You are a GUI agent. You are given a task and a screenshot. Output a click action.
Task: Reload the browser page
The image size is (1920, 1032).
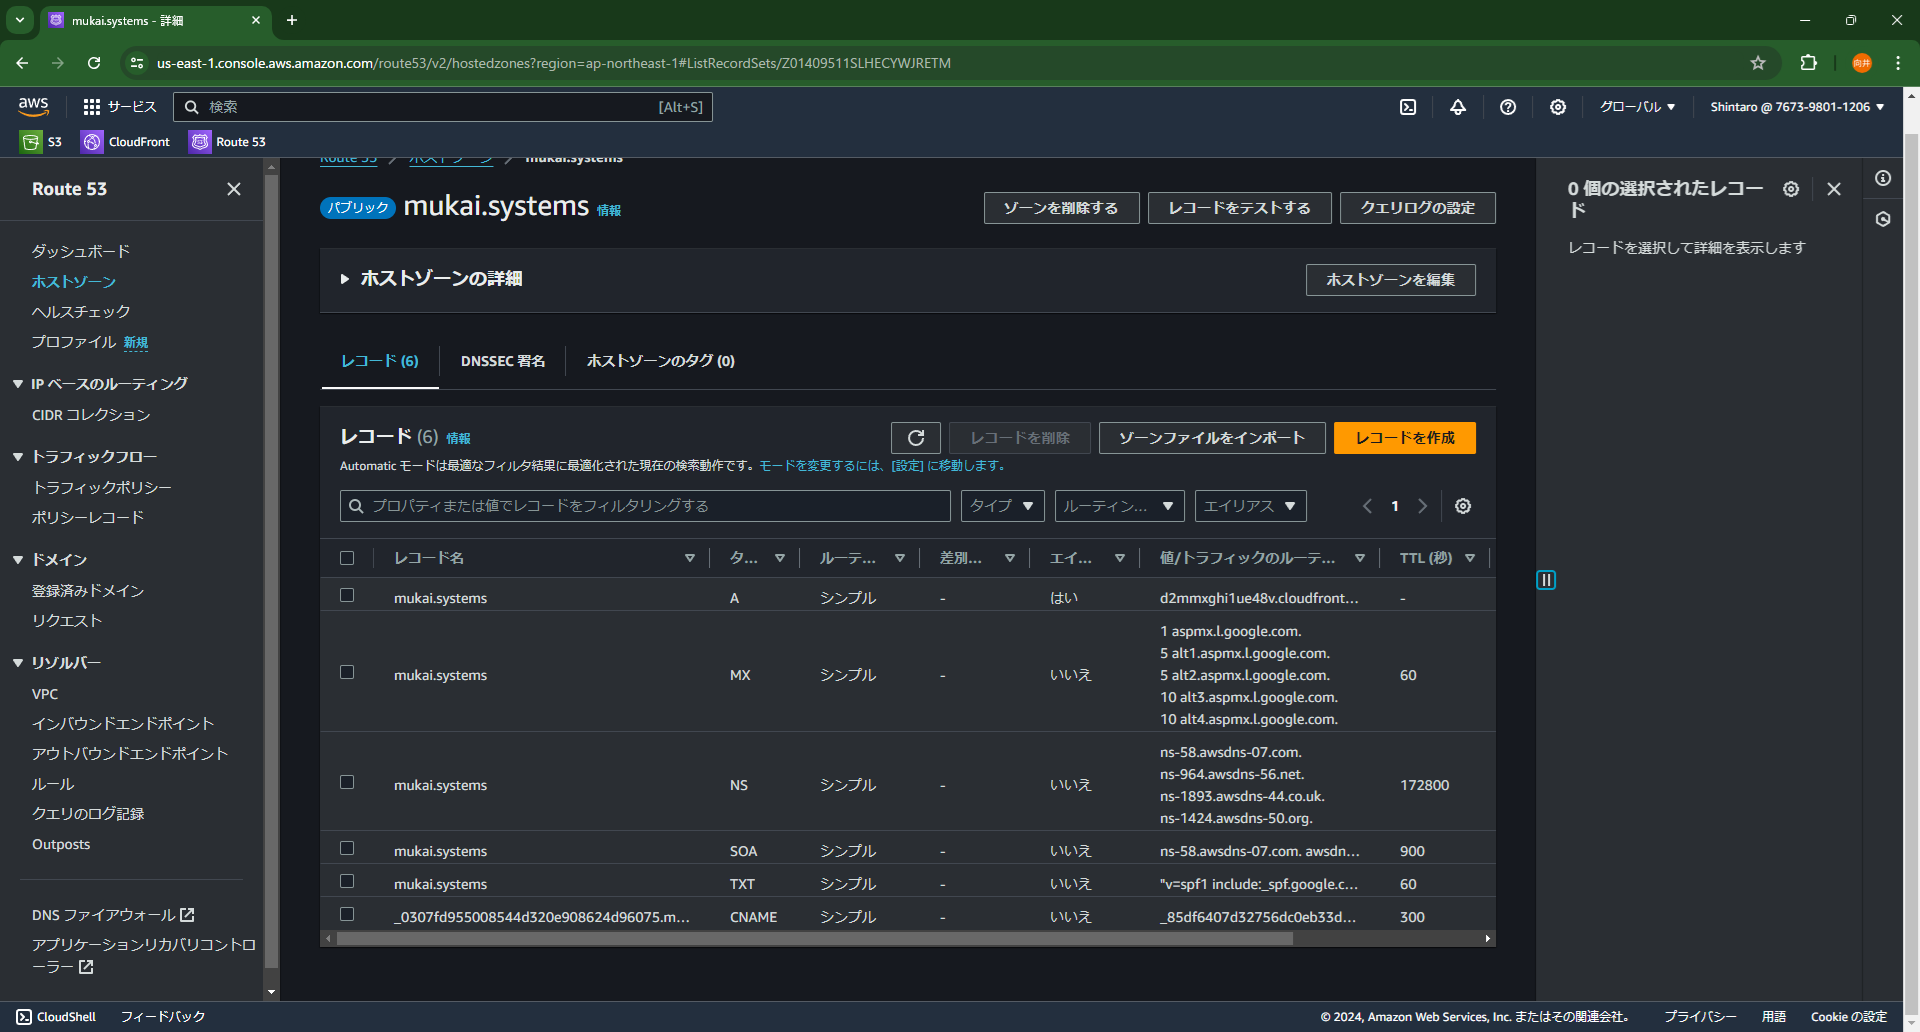(x=94, y=63)
